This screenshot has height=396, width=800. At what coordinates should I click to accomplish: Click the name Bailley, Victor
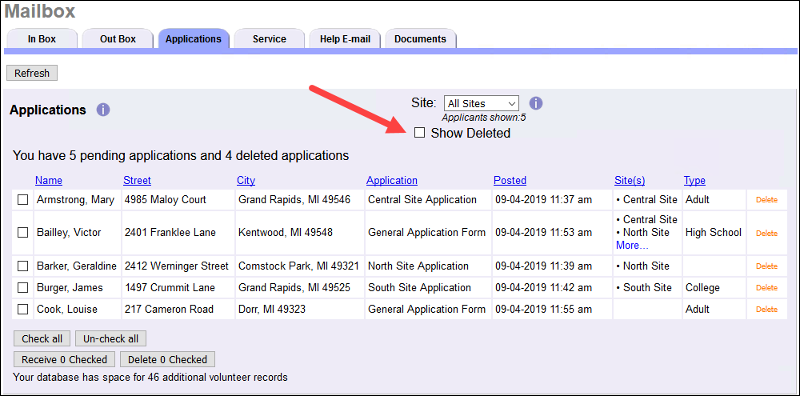coord(69,233)
